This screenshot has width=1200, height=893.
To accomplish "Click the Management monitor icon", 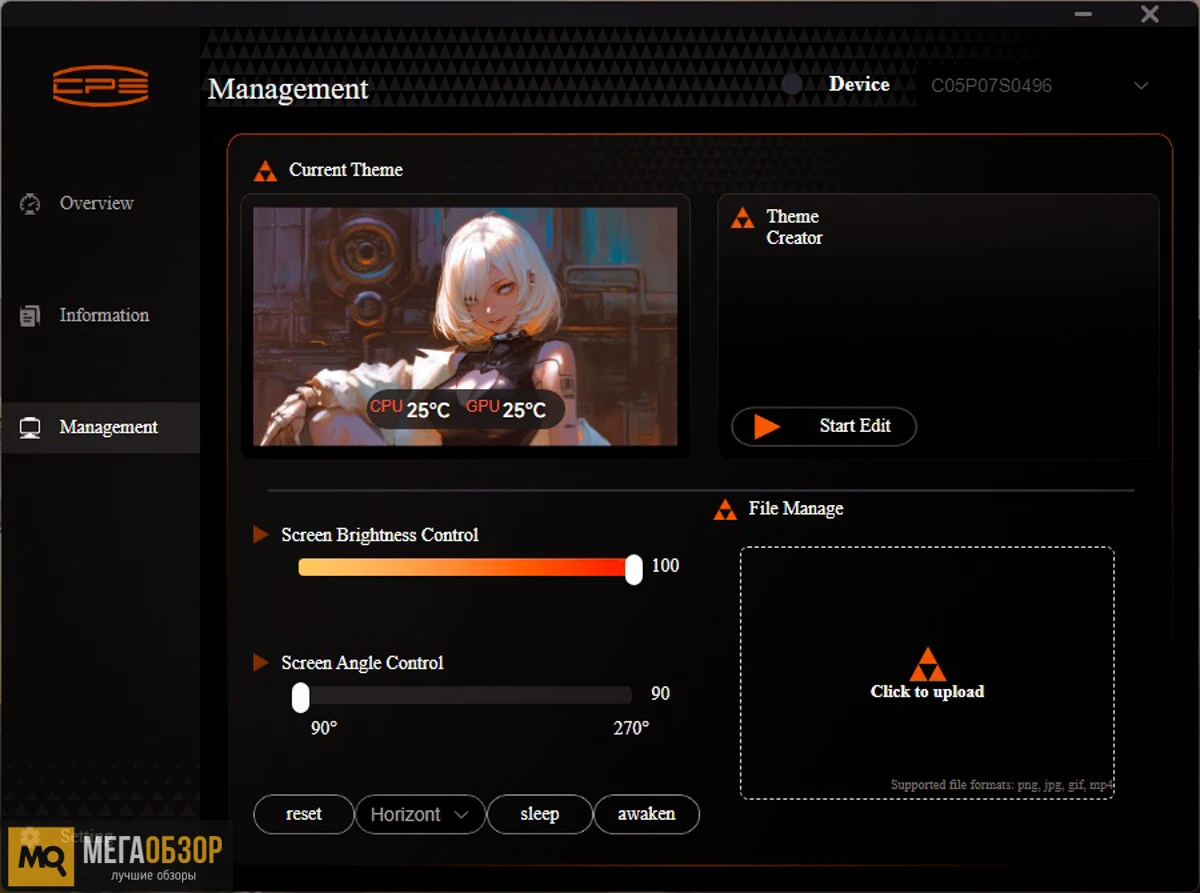I will (x=30, y=428).
